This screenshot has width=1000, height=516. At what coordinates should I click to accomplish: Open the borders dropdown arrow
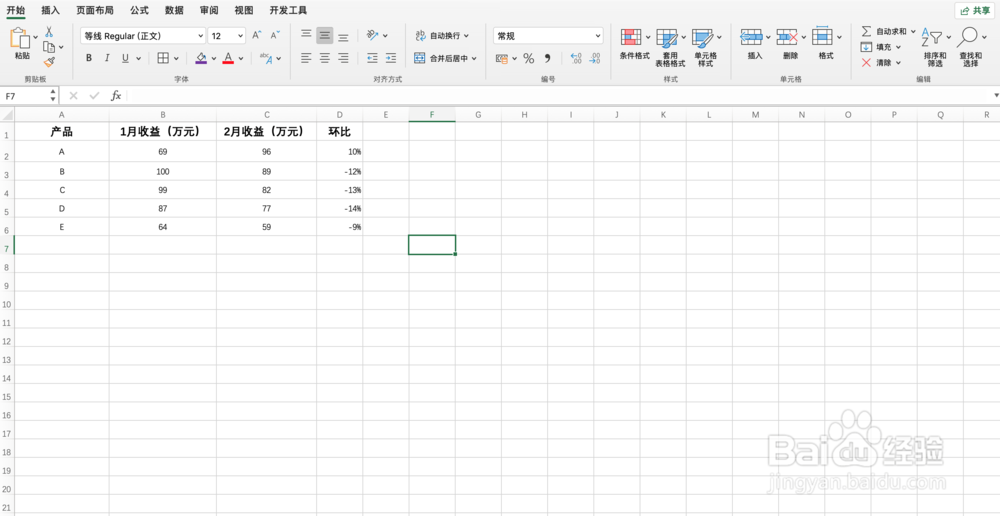[x=176, y=59]
